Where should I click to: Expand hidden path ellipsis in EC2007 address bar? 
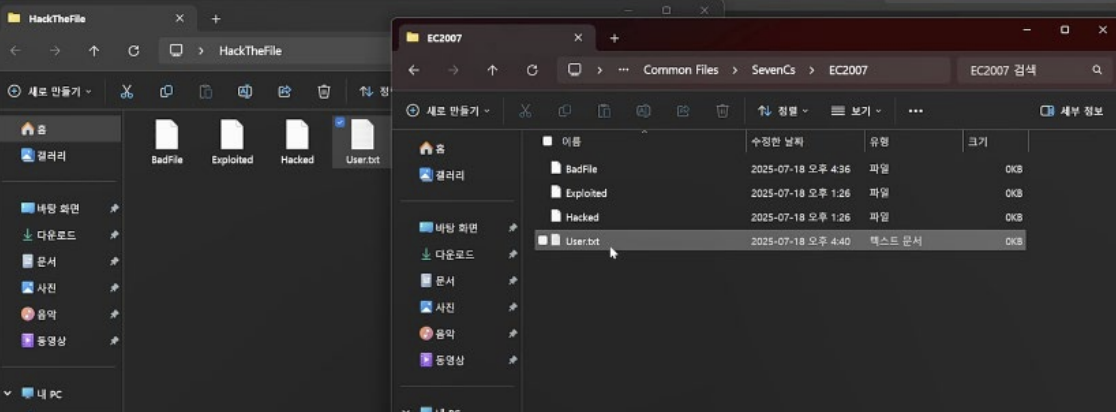(623, 70)
